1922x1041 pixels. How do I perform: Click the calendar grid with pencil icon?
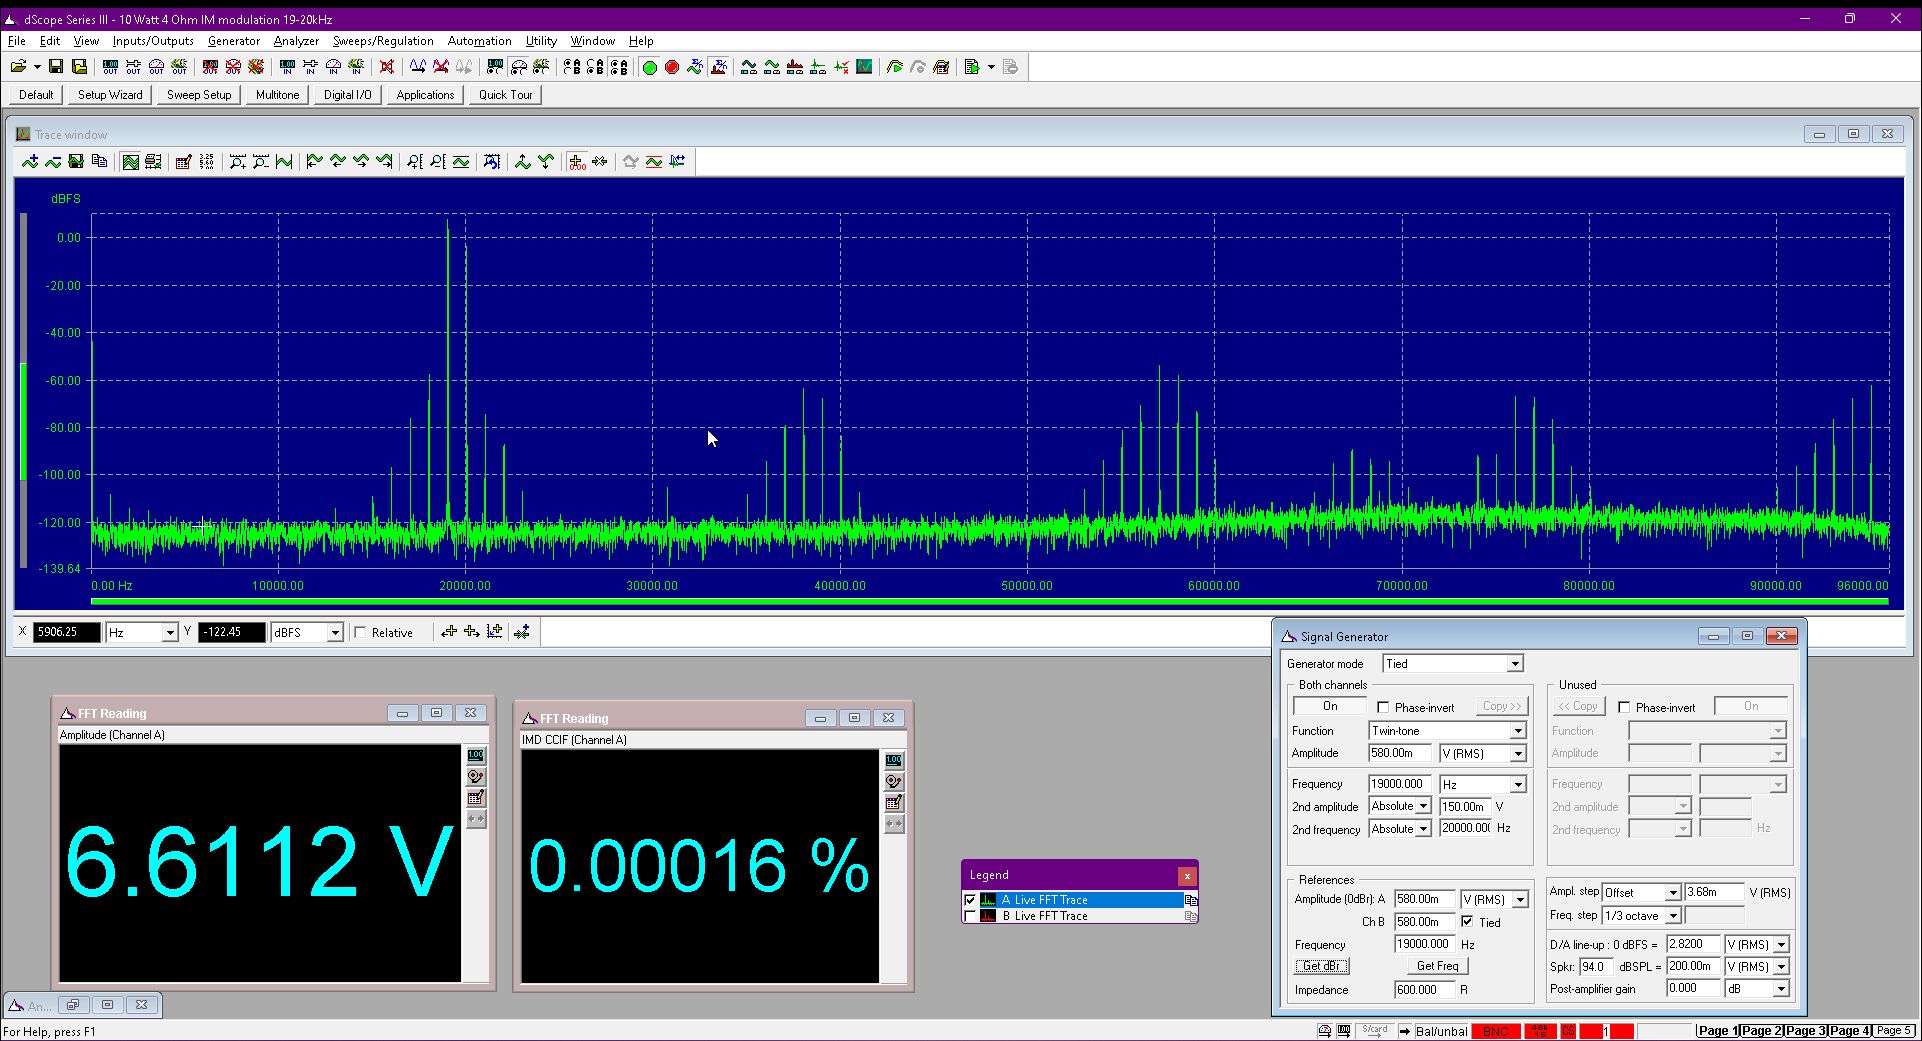click(183, 162)
